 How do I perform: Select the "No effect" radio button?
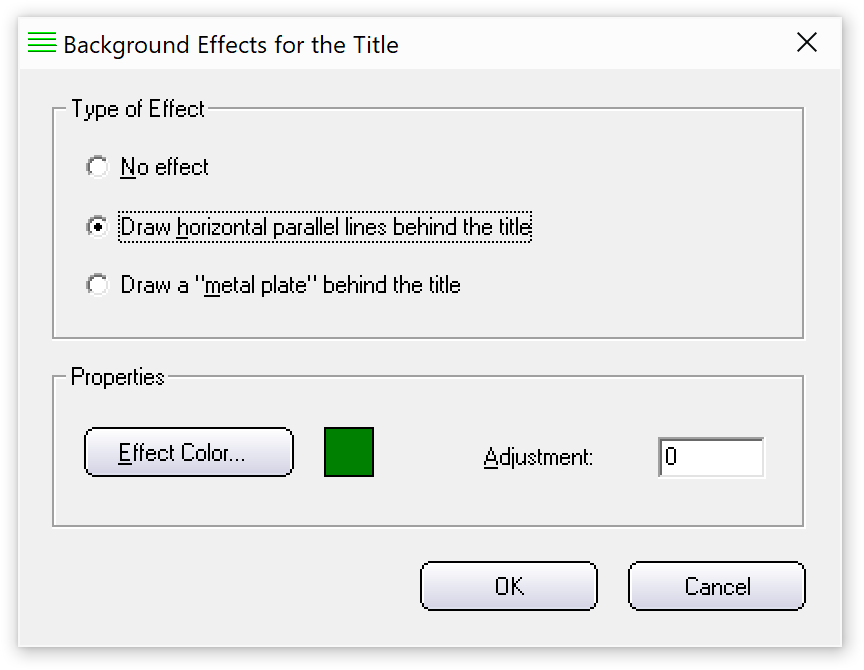(98, 166)
